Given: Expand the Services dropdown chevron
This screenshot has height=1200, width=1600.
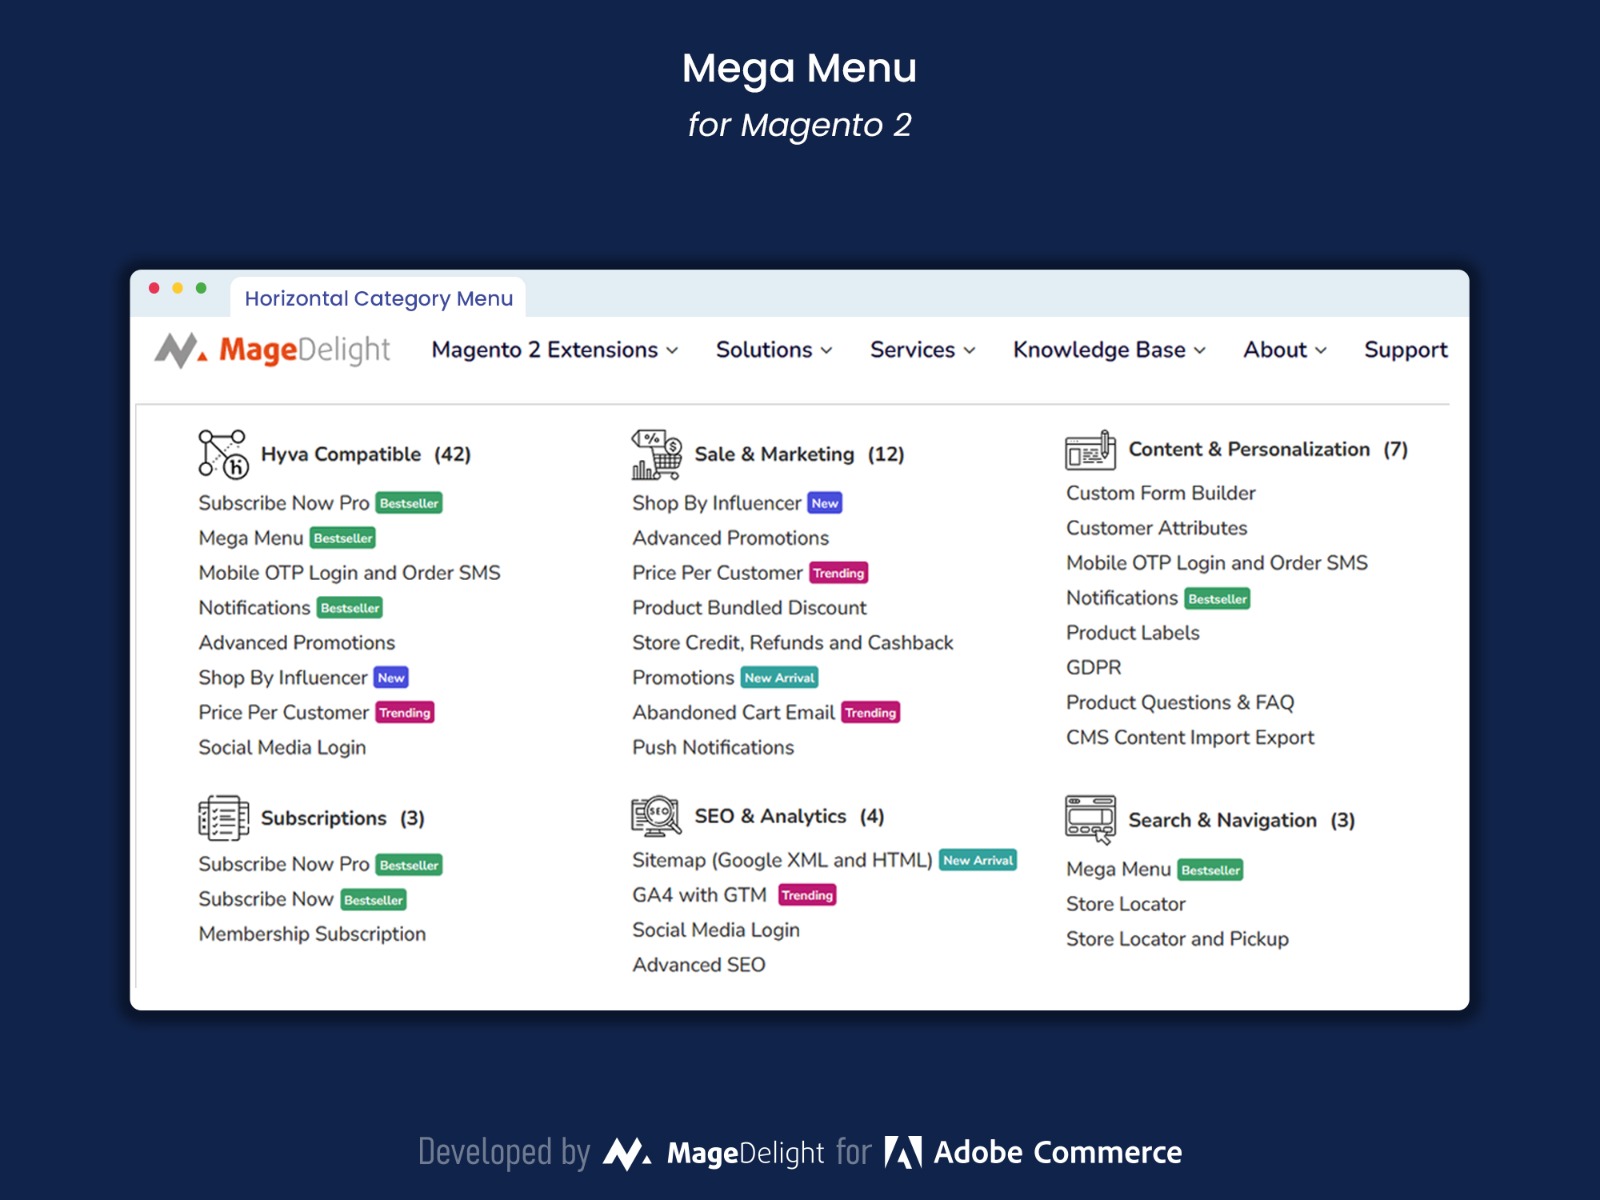Looking at the screenshot, I should pyautogui.click(x=969, y=351).
